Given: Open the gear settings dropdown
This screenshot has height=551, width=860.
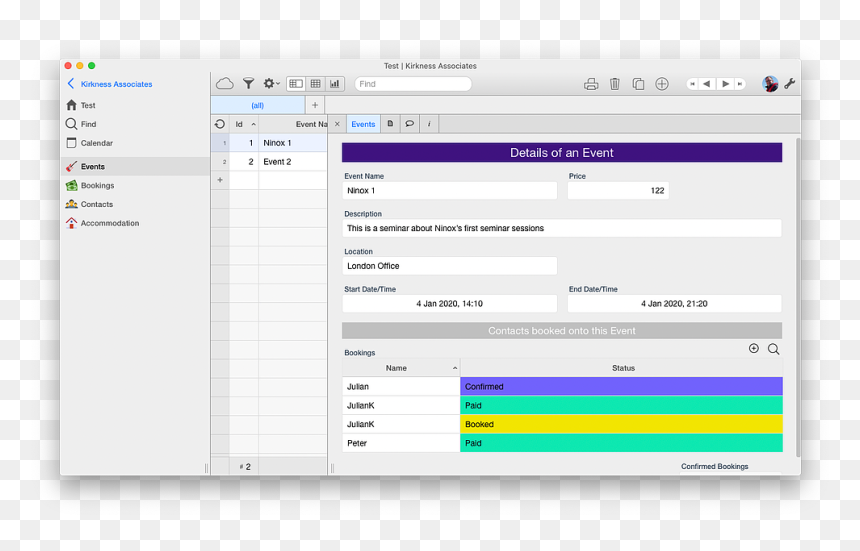Looking at the screenshot, I should point(271,84).
